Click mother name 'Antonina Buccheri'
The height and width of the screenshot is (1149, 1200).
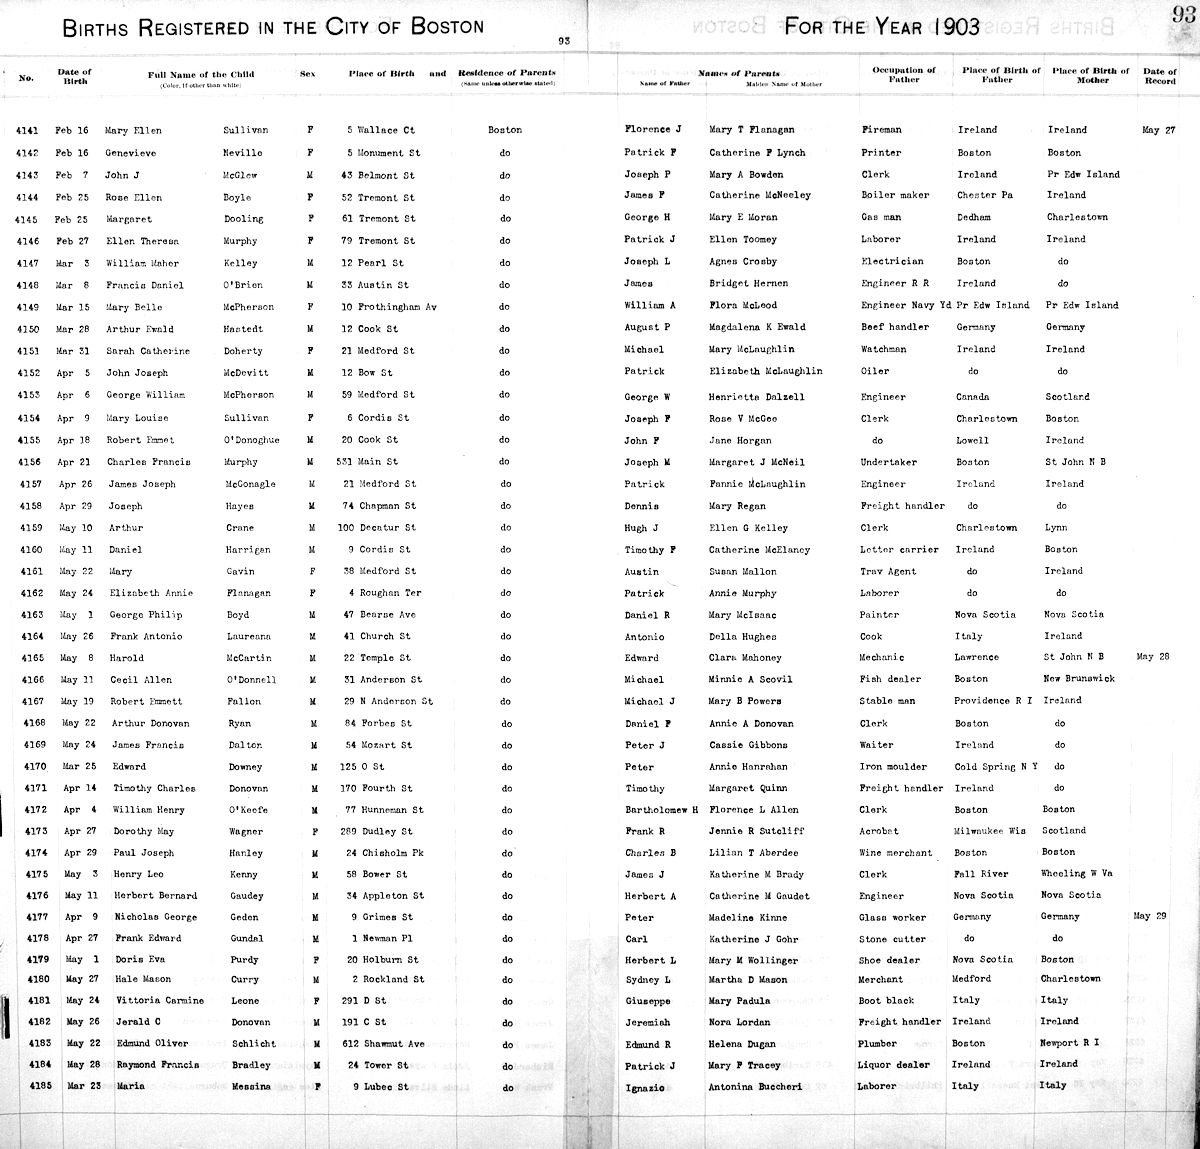coord(755,1087)
